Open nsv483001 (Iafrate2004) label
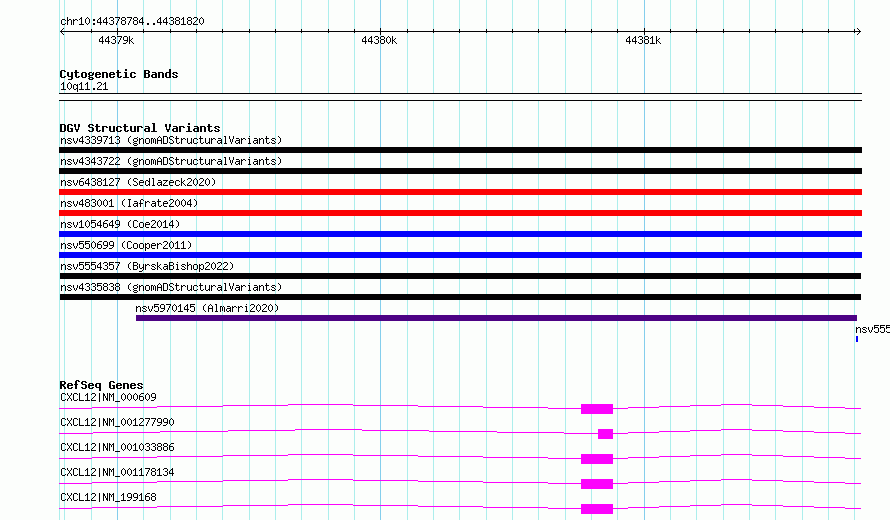The width and height of the screenshot is (890, 520). [129, 203]
